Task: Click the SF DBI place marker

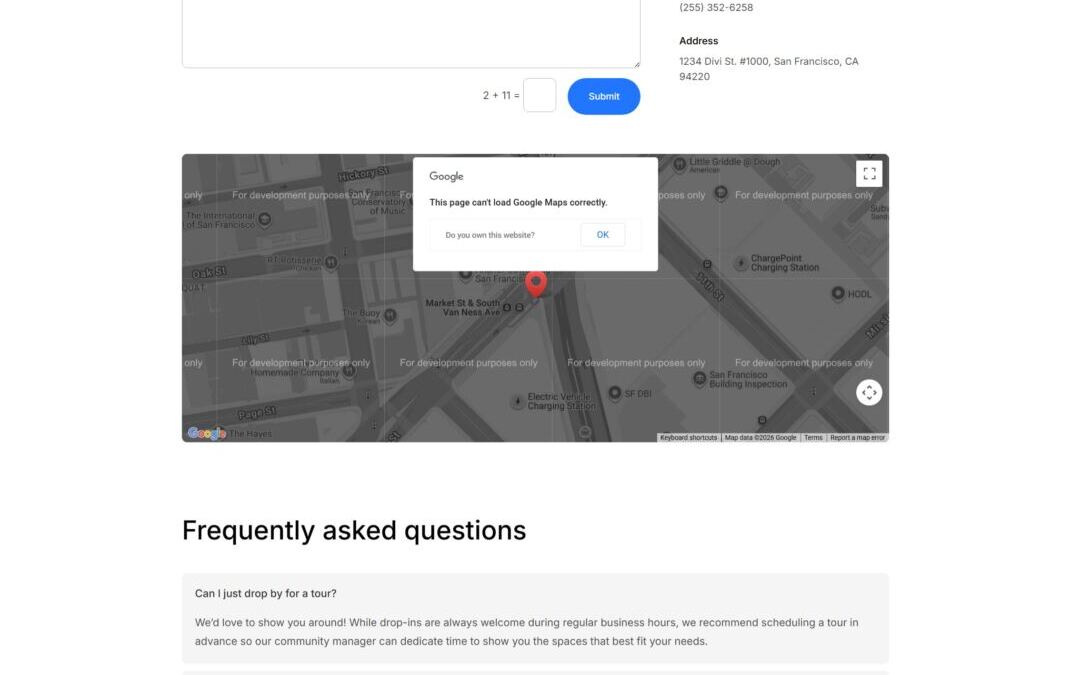Action: click(x=615, y=393)
